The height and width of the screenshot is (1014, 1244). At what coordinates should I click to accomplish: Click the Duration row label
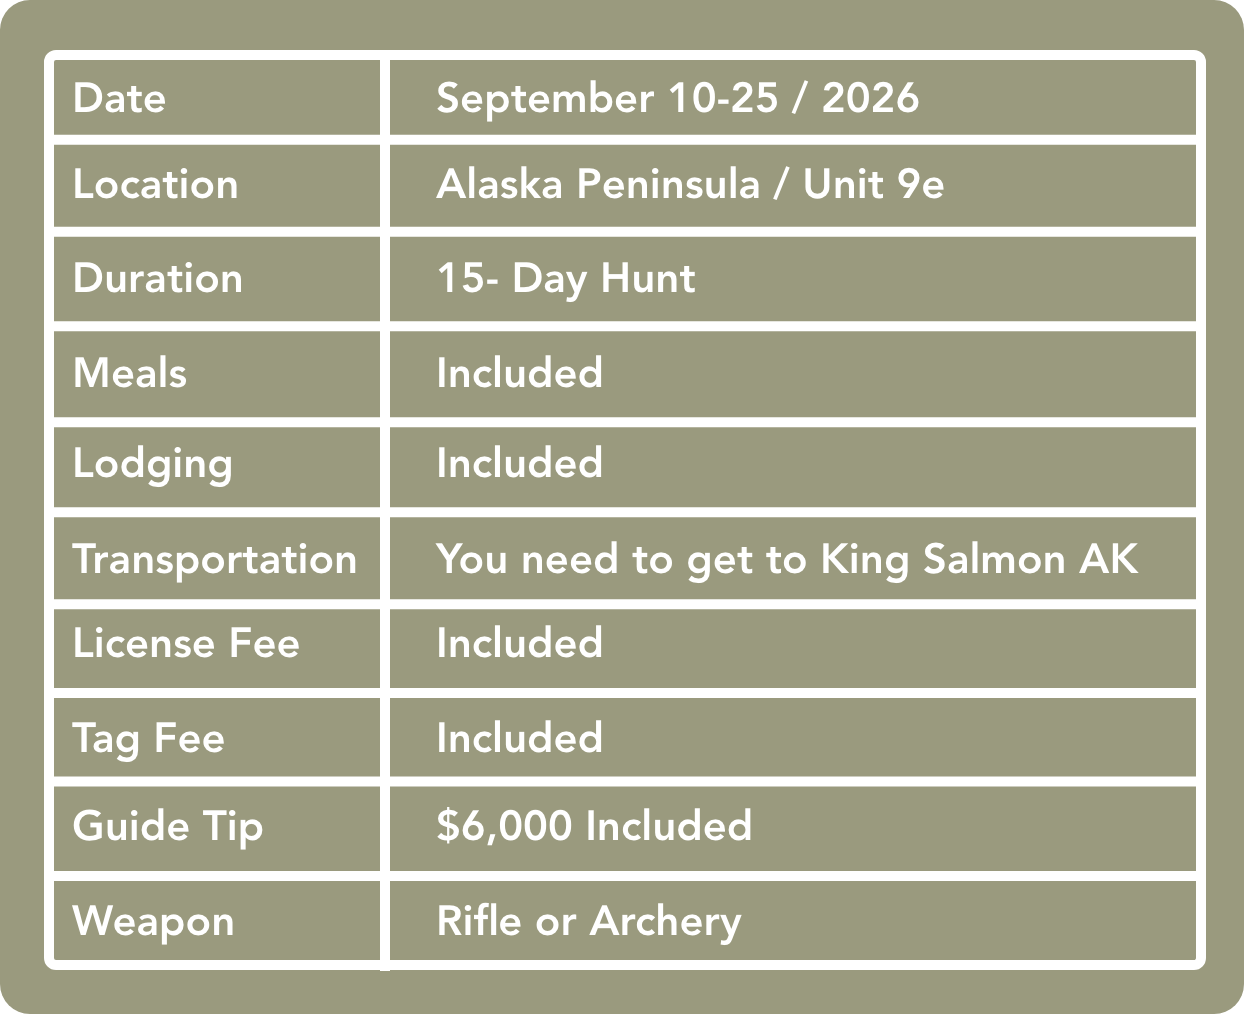(x=157, y=278)
